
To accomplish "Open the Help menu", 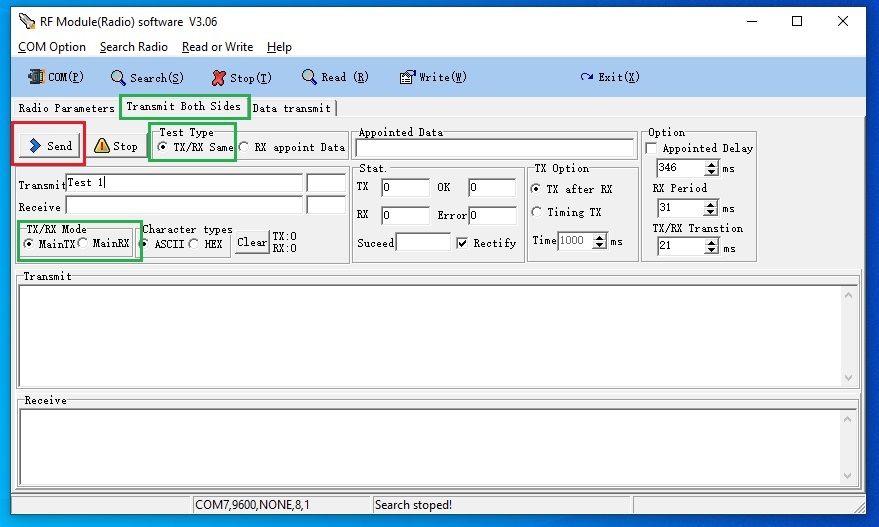I will coord(279,47).
